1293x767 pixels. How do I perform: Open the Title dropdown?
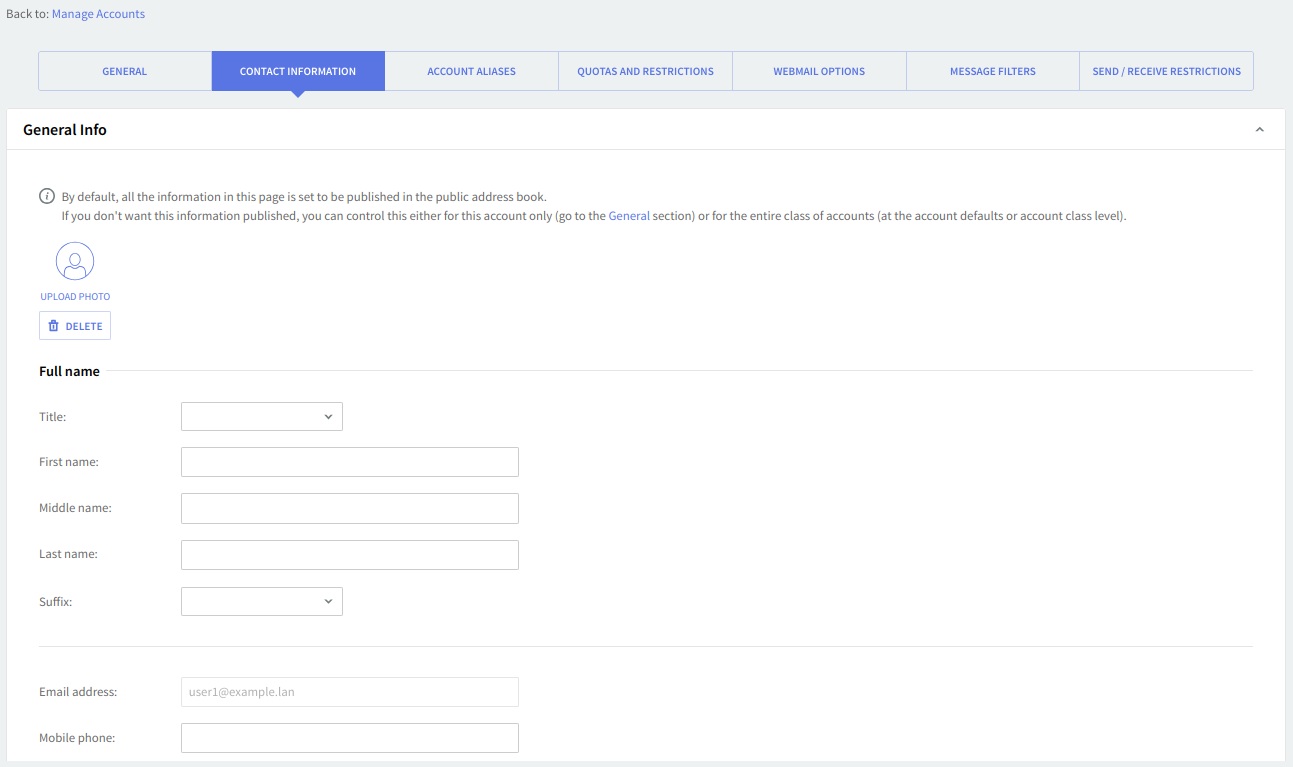261,417
